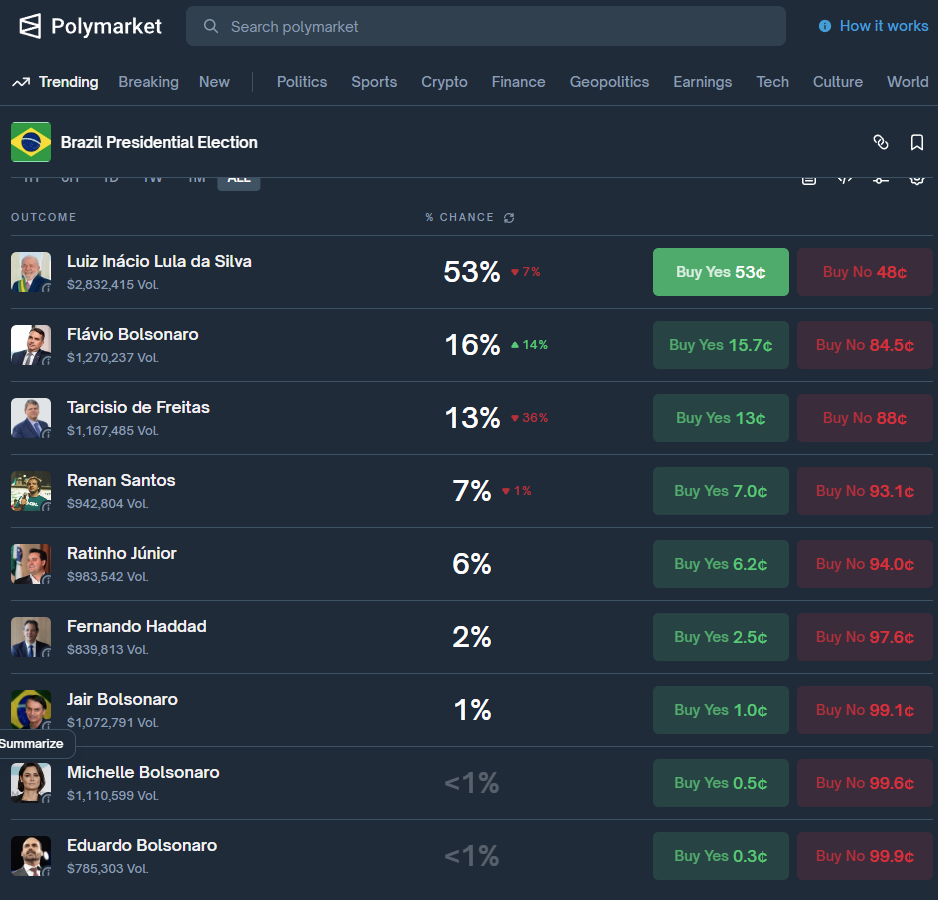Viewport: 938px width, 900px height.
Task: Click the Brazil flag market icon
Action: (31, 142)
